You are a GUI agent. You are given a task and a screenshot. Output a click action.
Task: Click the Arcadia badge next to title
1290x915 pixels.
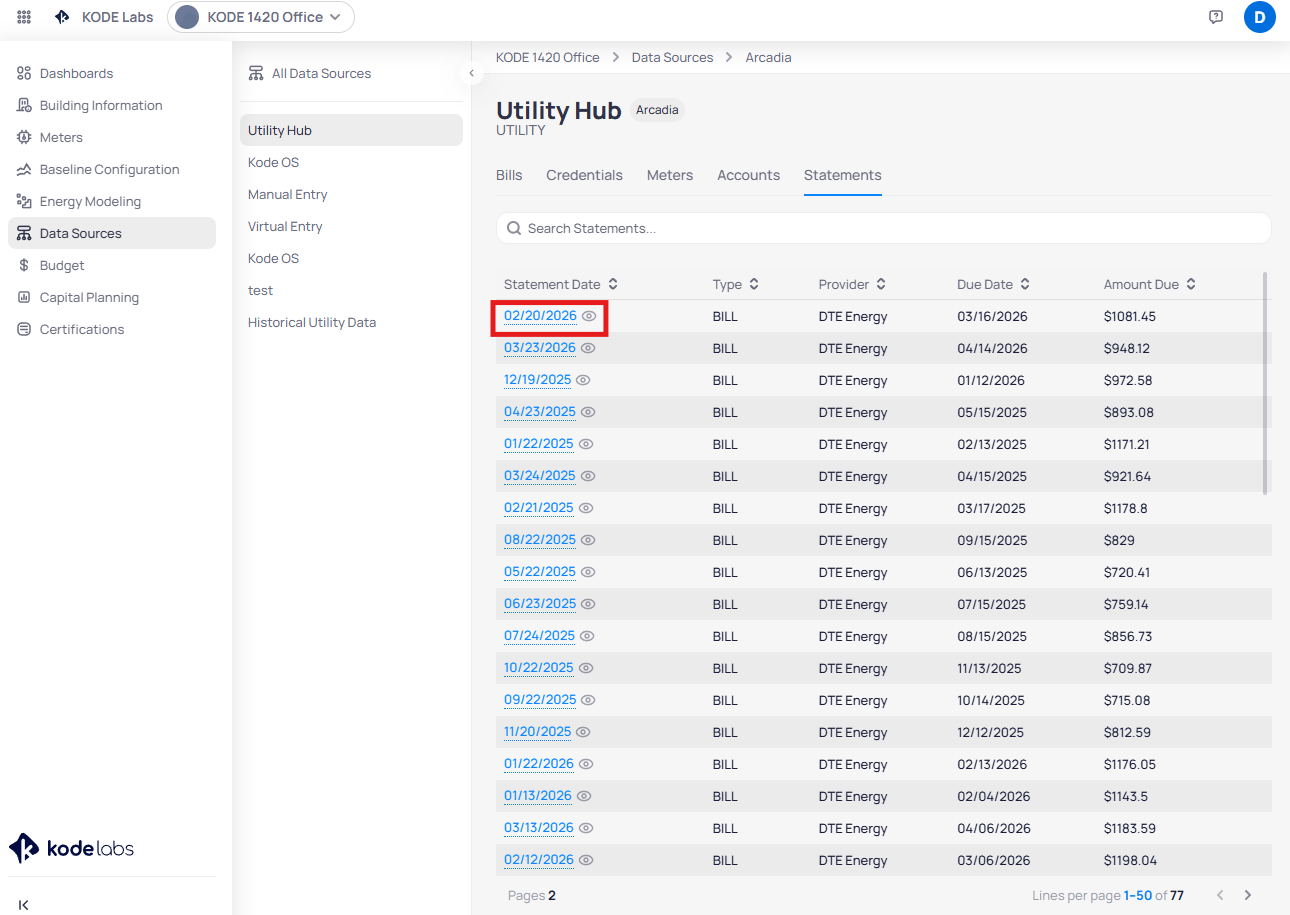click(x=657, y=110)
